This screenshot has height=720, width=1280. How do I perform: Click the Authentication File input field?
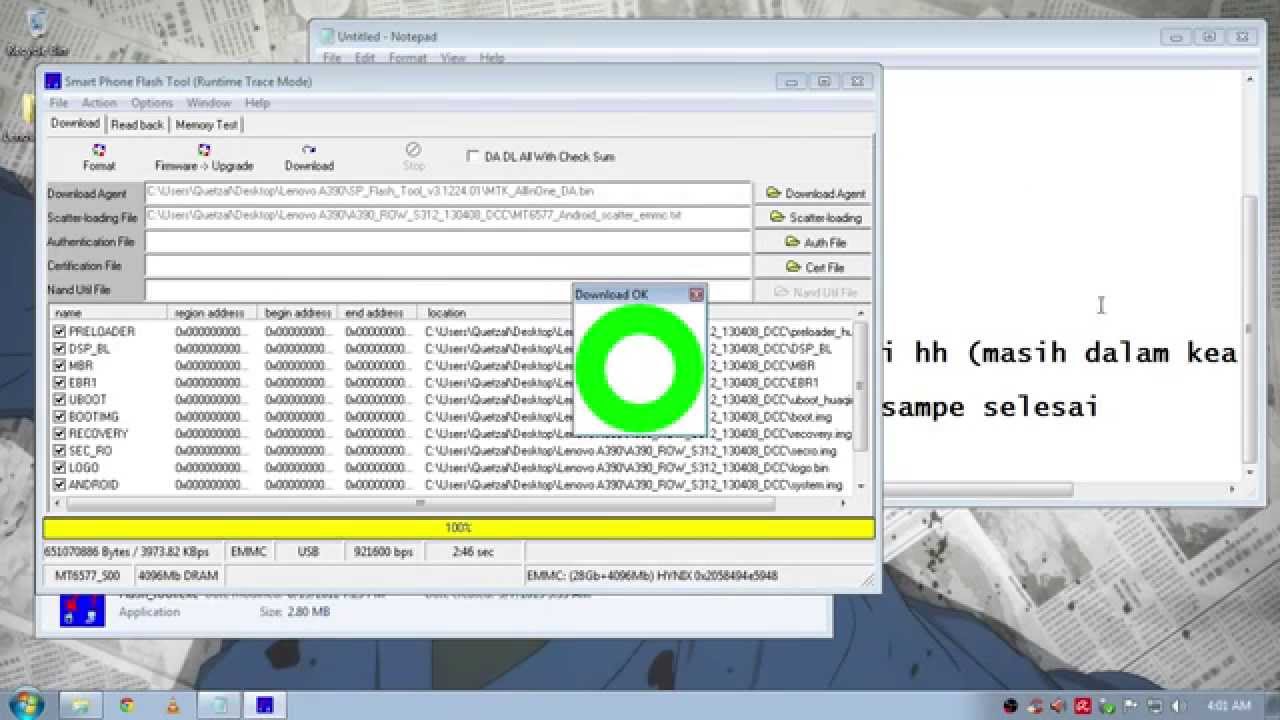click(x=448, y=241)
